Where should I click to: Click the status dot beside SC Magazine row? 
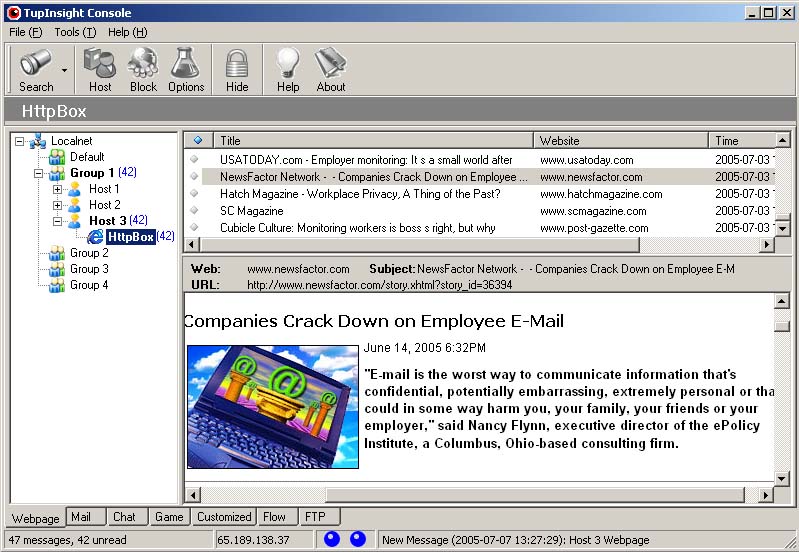pos(194,211)
